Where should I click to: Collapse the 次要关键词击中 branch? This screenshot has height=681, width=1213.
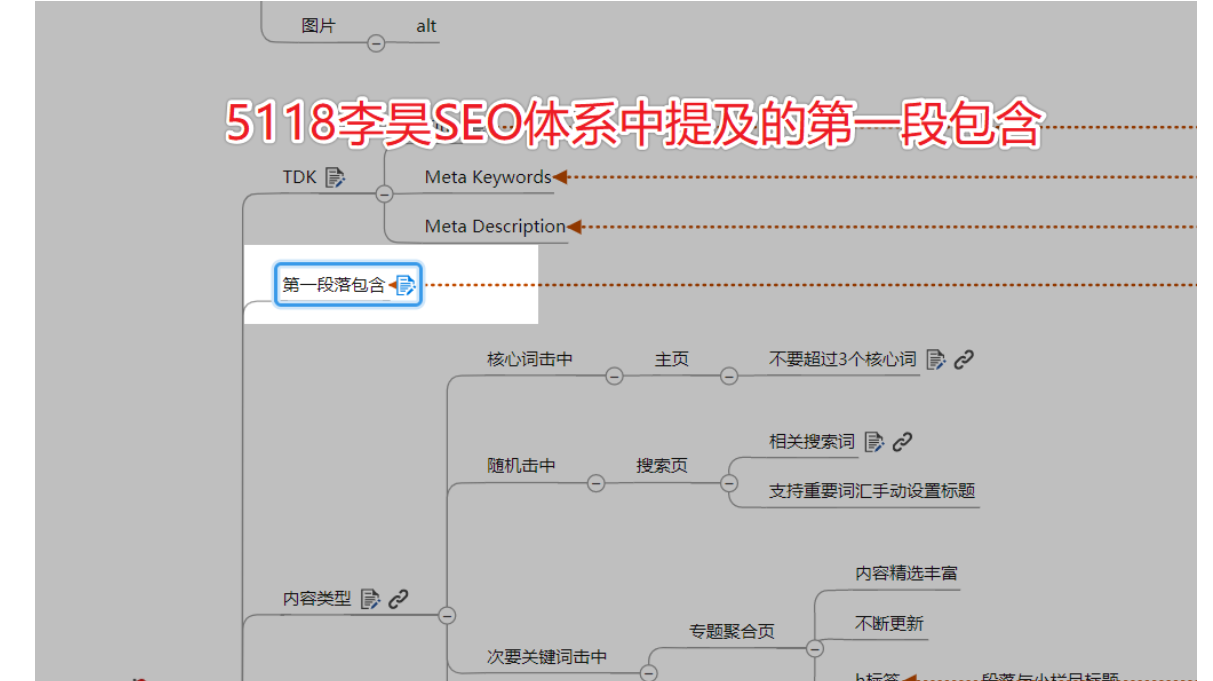tap(648, 673)
